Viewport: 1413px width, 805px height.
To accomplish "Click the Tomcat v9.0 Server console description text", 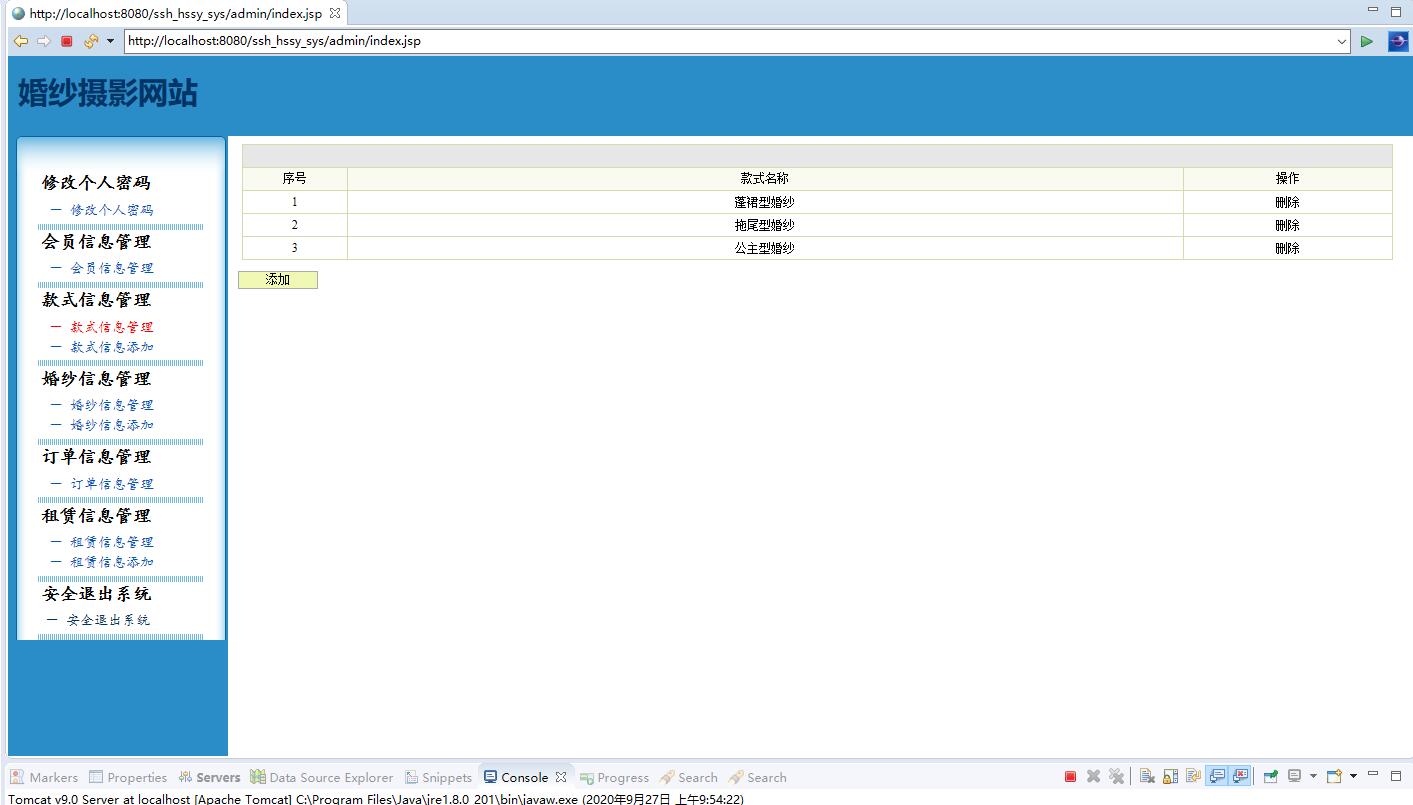I will click(x=376, y=799).
